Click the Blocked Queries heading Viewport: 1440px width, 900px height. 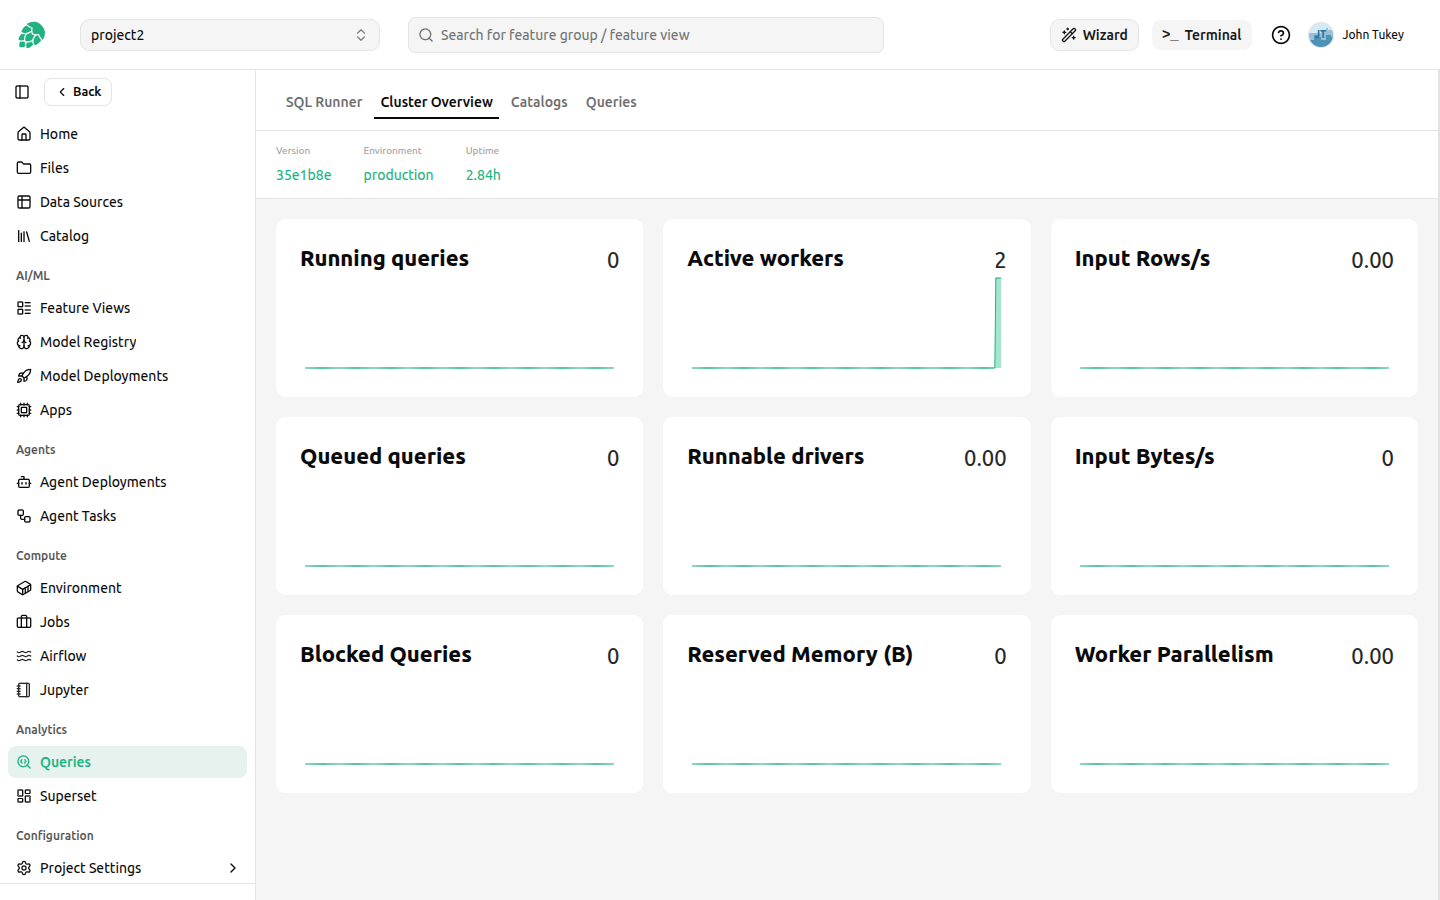click(x=386, y=655)
